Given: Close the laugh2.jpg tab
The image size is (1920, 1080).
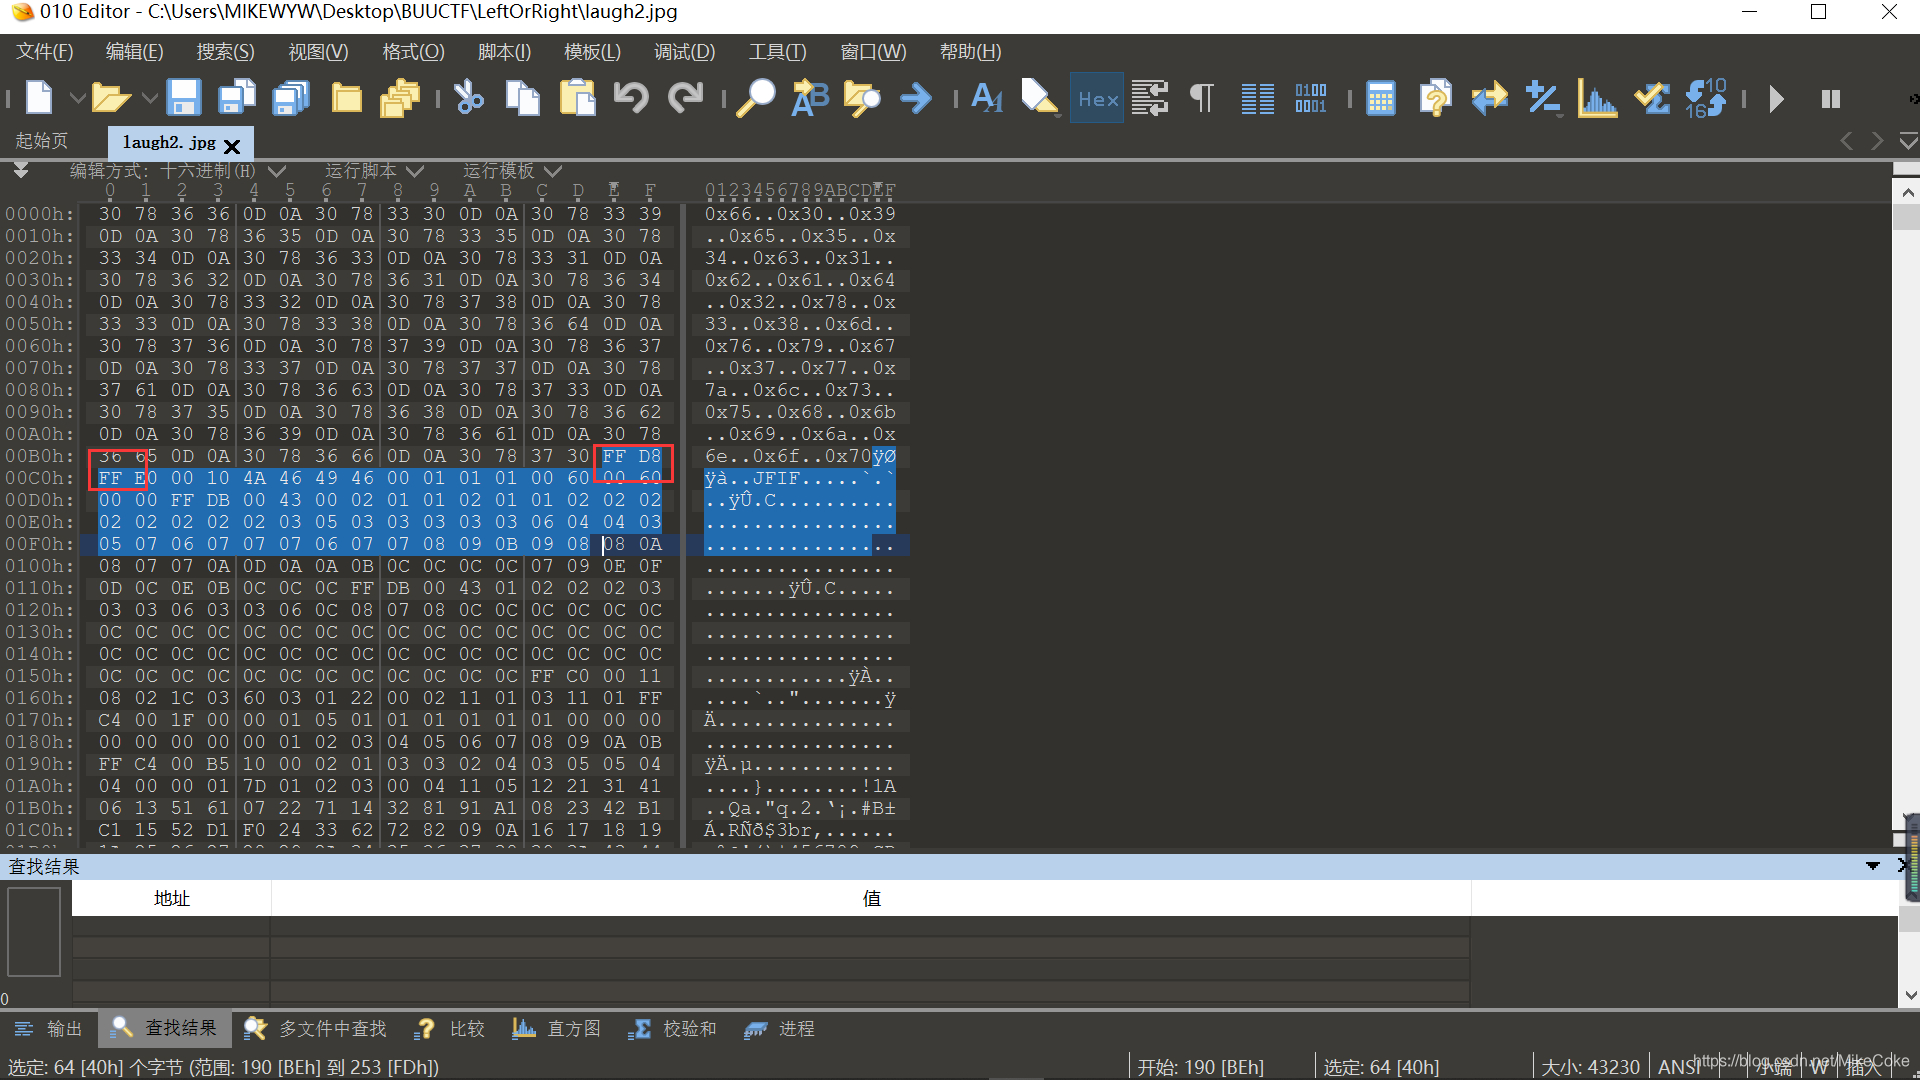Looking at the screenshot, I should (232, 146).
